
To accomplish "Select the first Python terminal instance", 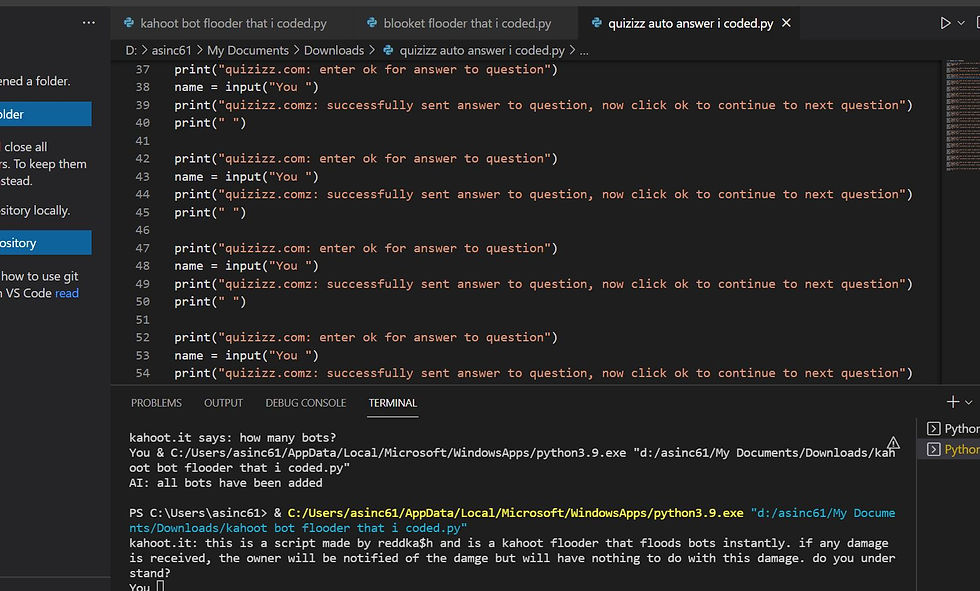I will coord(951,429).
